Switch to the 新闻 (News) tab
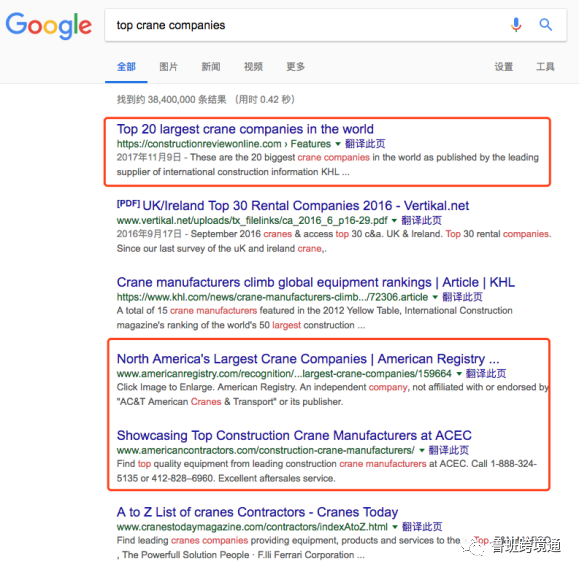 pos(211,67)
